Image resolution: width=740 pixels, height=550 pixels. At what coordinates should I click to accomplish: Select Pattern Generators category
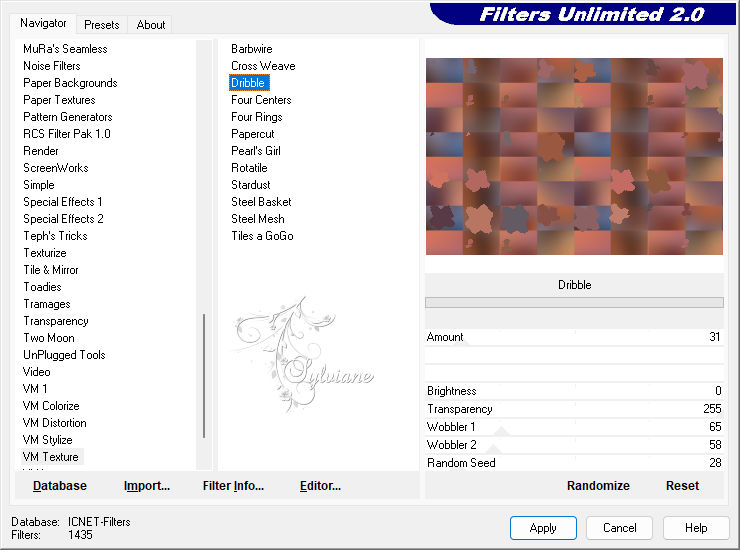click(68, 117)
